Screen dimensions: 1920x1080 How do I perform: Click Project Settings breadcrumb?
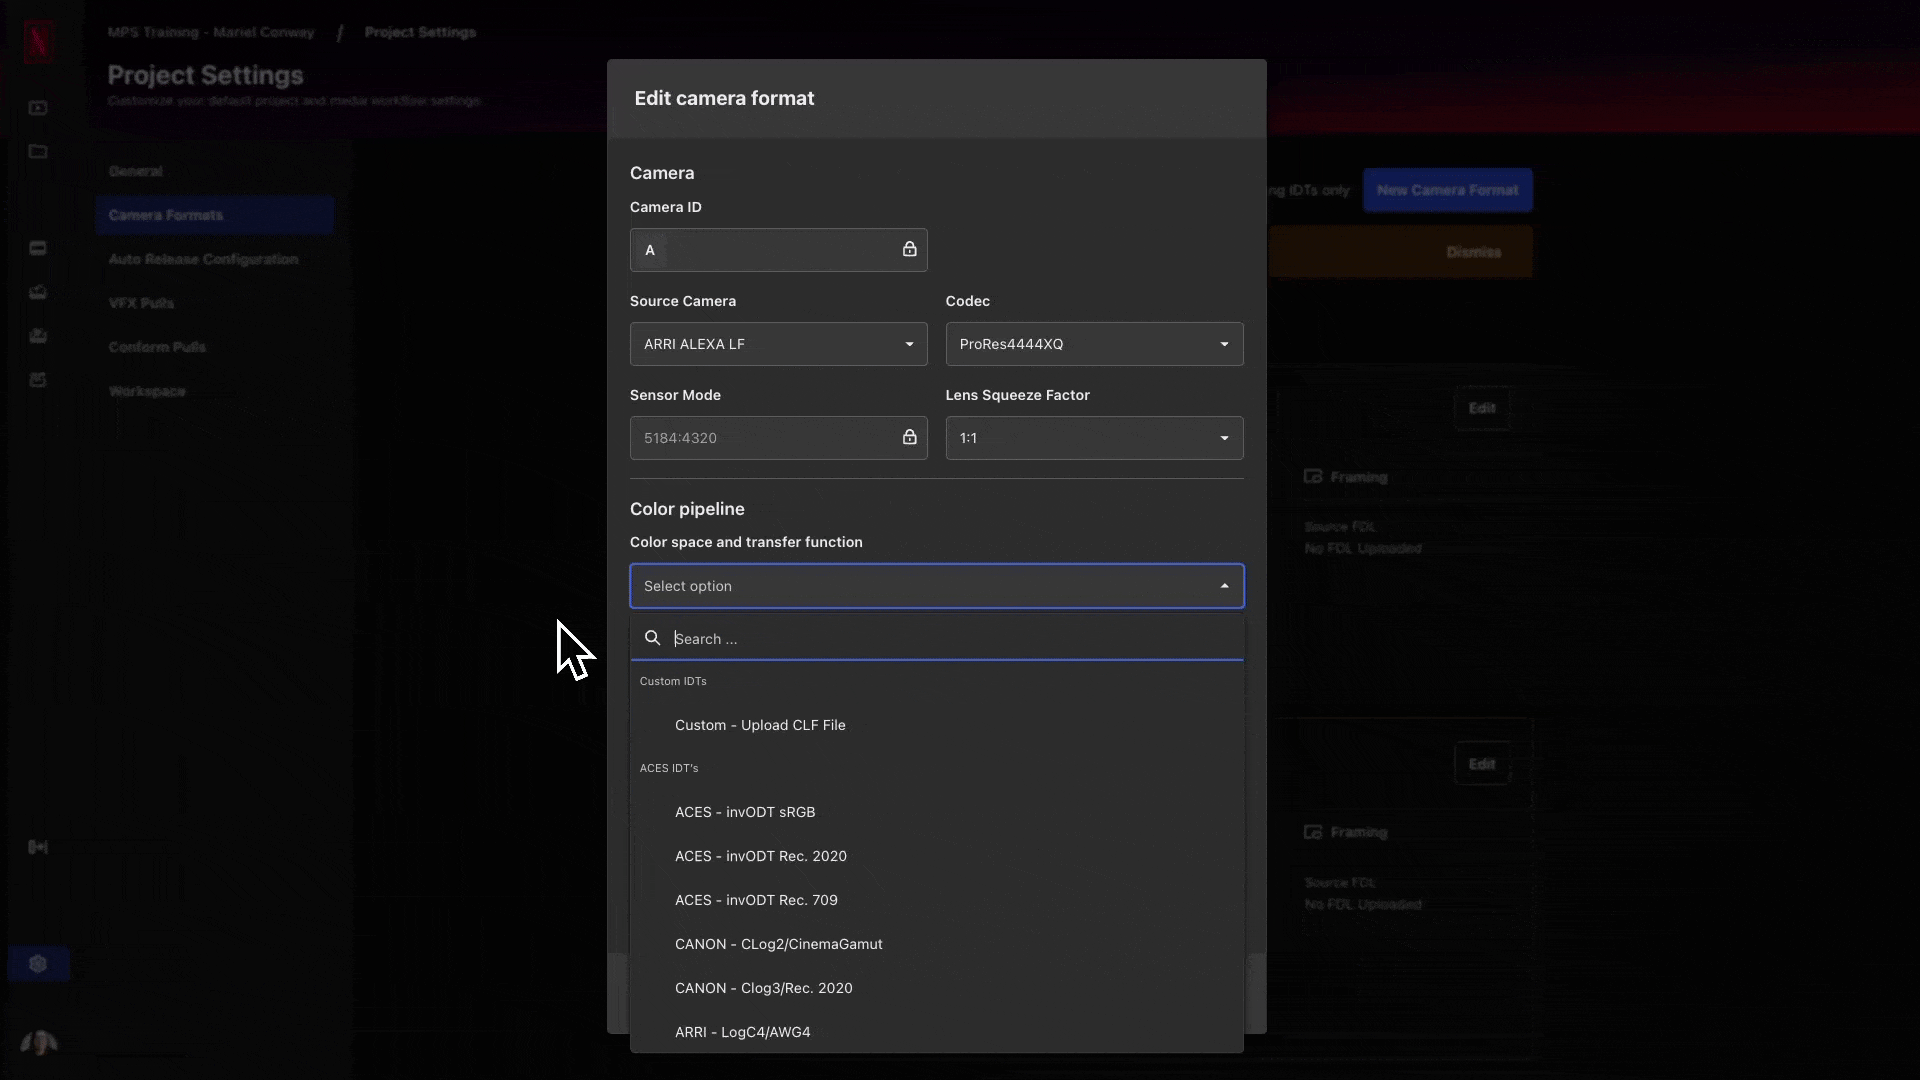click(420, 32)
